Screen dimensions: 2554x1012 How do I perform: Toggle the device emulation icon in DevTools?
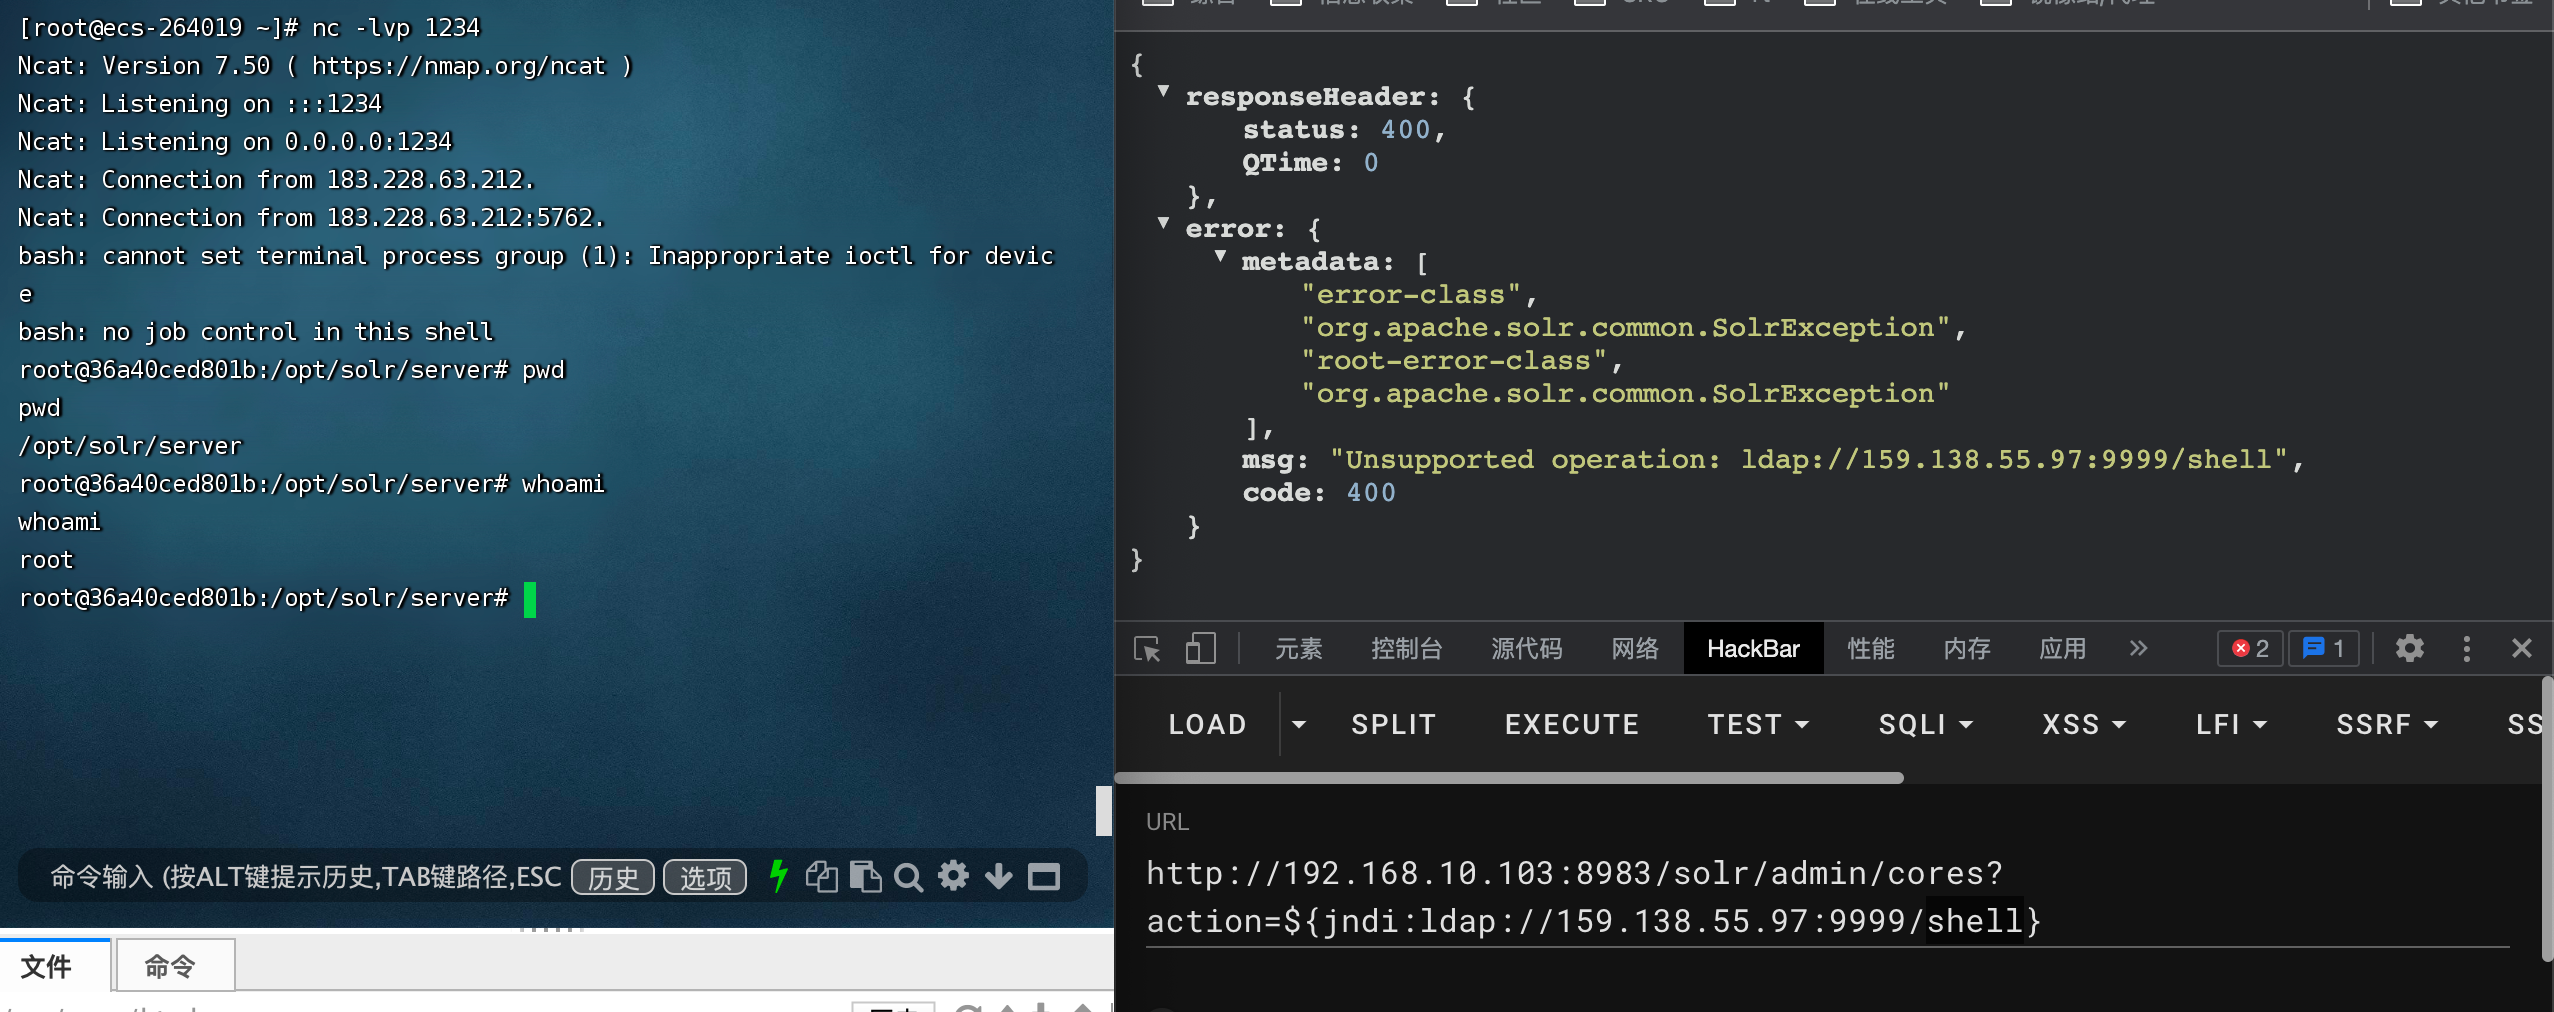pos(1199,649)
